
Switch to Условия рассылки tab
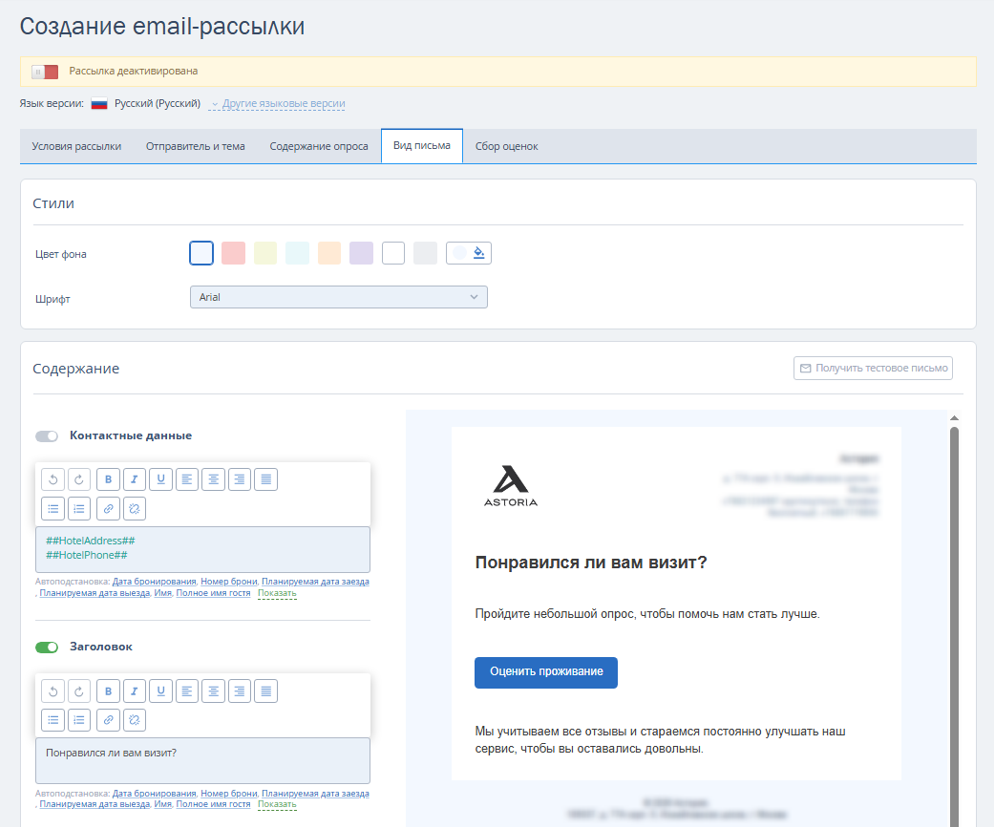tap(77, 146)
